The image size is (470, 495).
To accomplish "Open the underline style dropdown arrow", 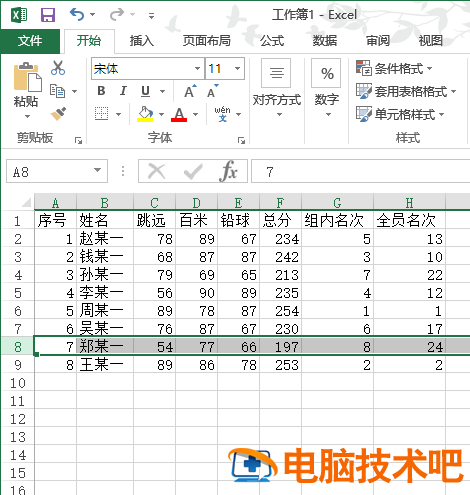I will pyautogui.click(x=162, y=91).
